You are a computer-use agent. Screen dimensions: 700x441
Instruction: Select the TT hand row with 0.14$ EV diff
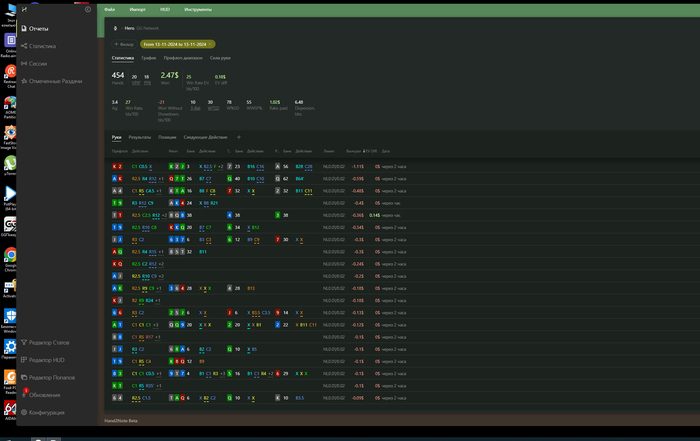(x=402, y=215)
